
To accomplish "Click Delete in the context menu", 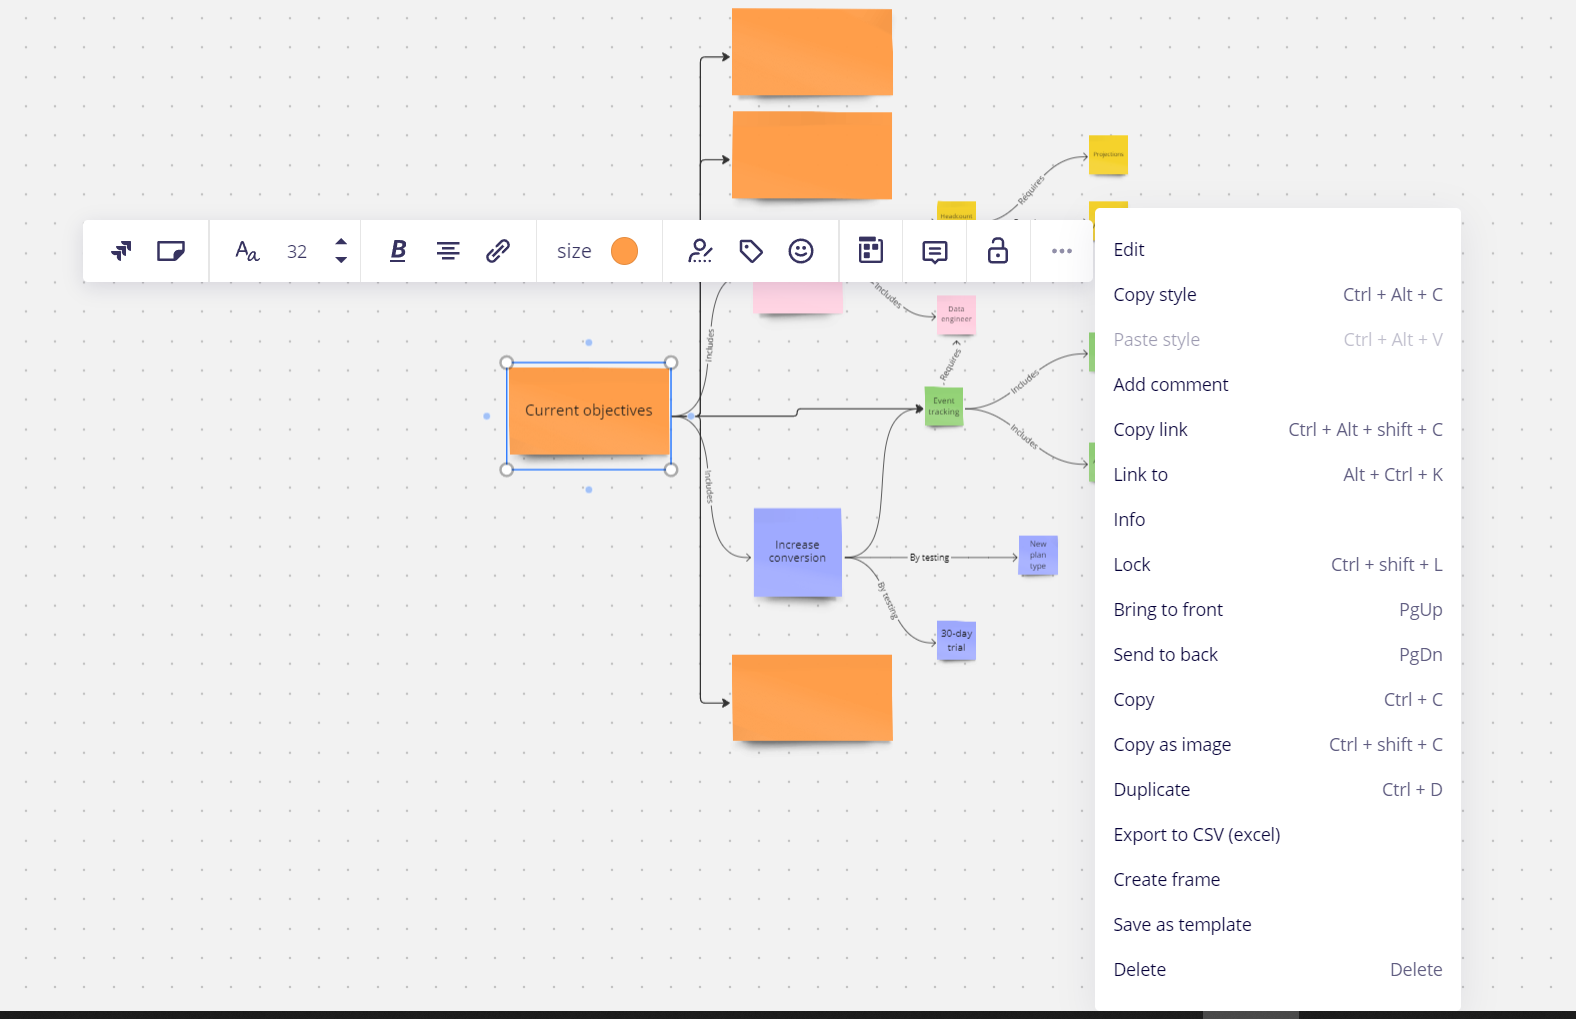I will point(1278,970).
